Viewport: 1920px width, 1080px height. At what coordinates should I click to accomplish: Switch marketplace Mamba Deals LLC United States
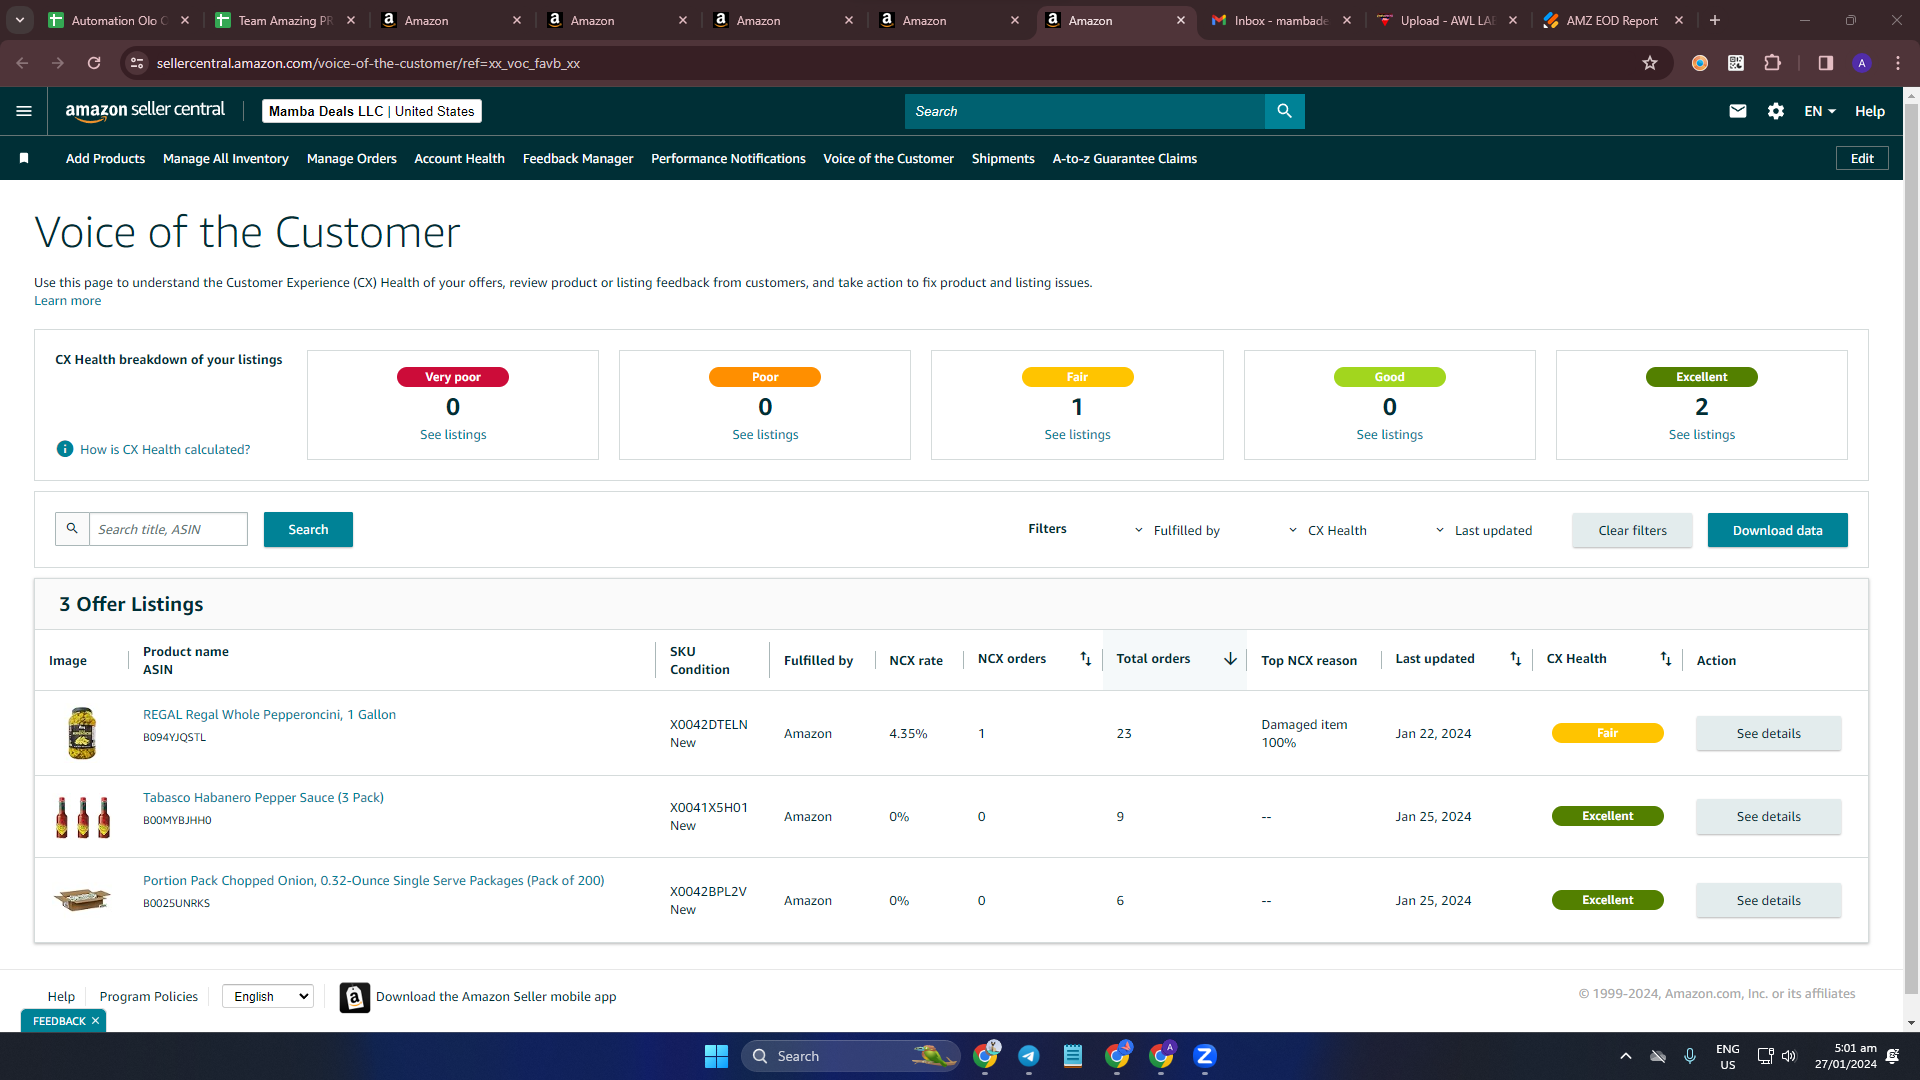[372, 111]
